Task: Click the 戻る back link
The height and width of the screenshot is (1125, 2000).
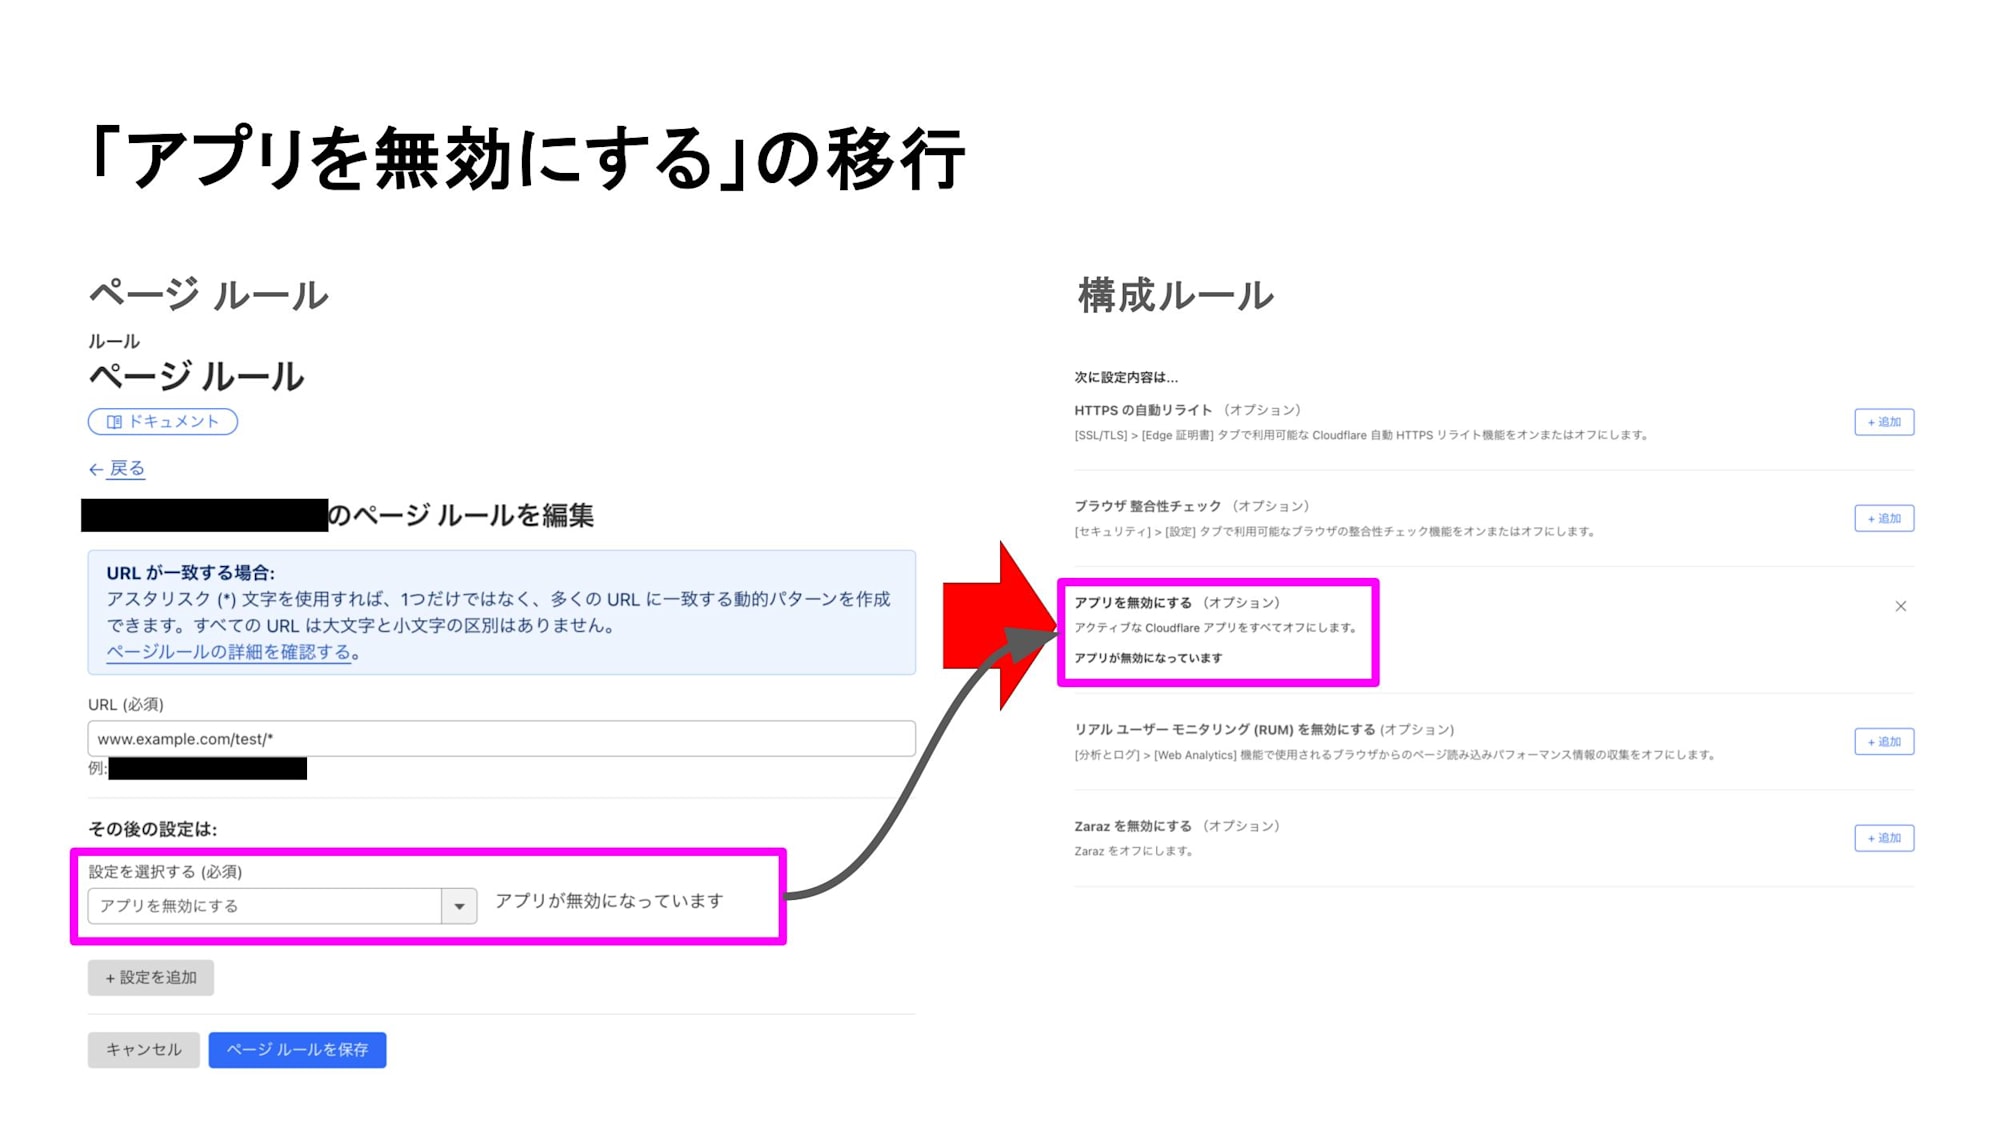Action: [127, 469]
